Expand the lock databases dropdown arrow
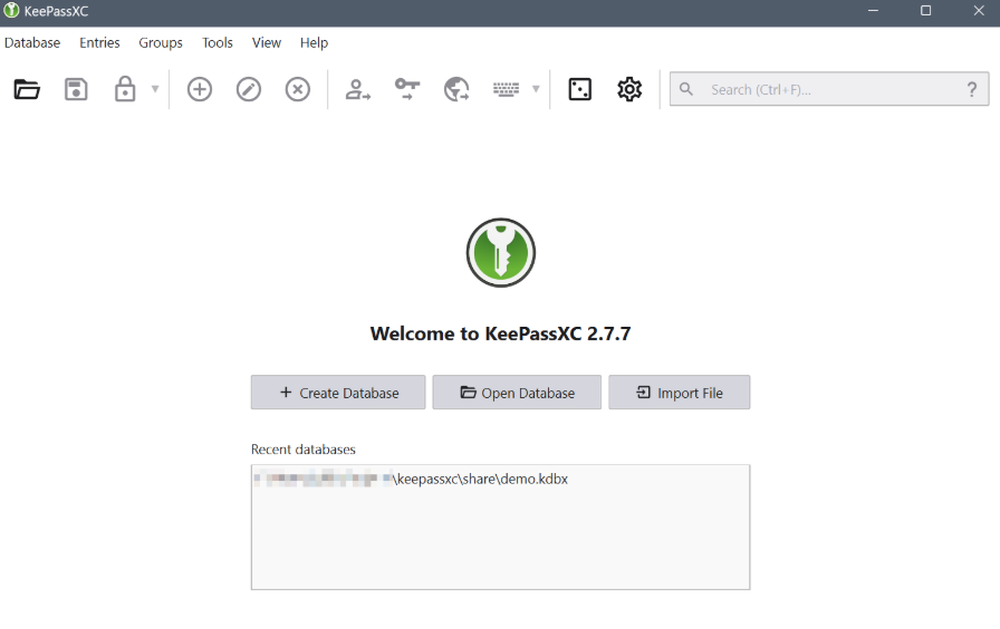This screenshot has width=1000, height=629. pyautogui.click(x=155, y=89)
